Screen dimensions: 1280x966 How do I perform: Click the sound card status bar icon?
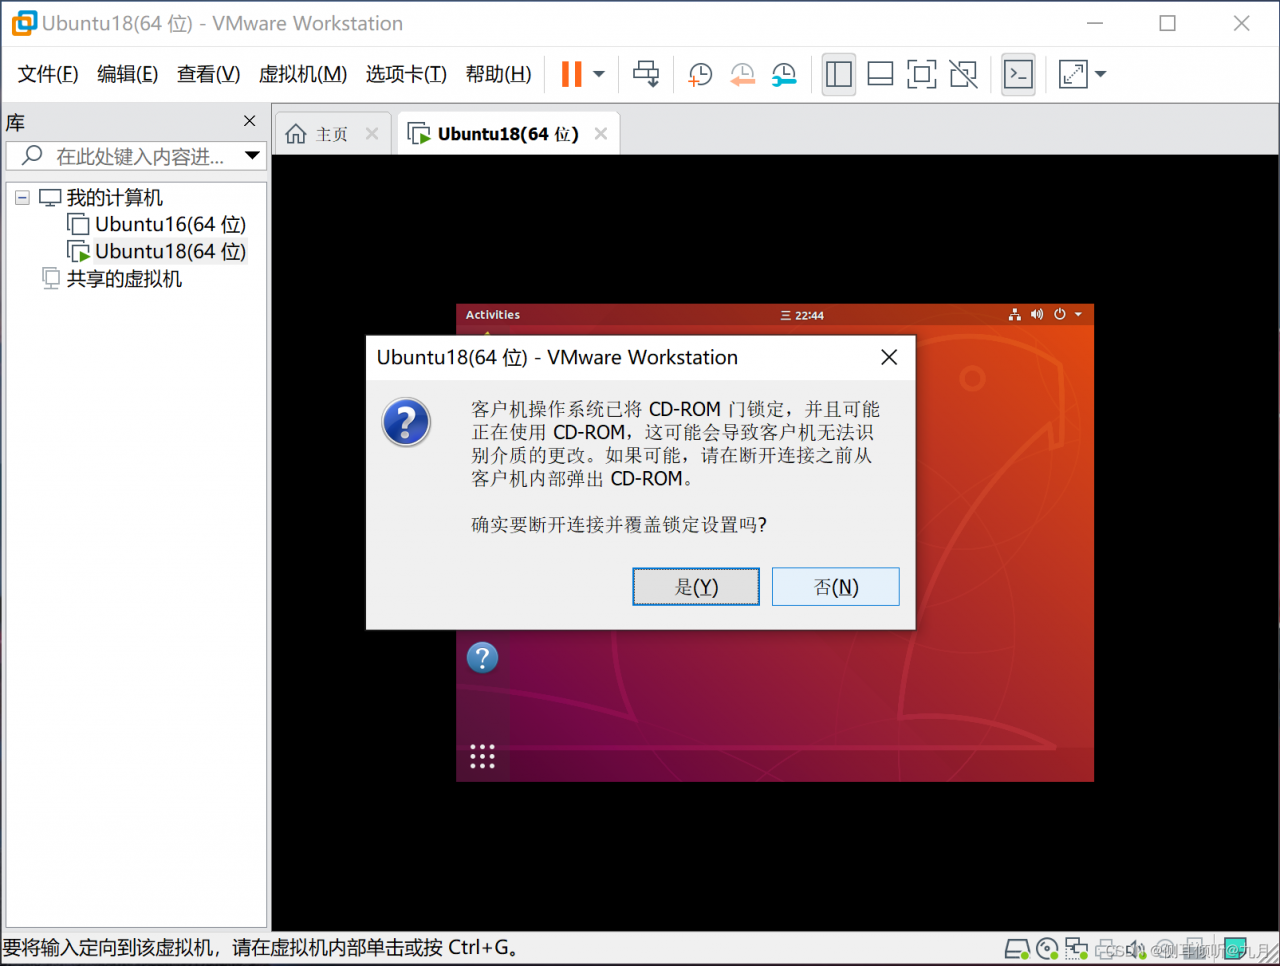coord(1136,949)
